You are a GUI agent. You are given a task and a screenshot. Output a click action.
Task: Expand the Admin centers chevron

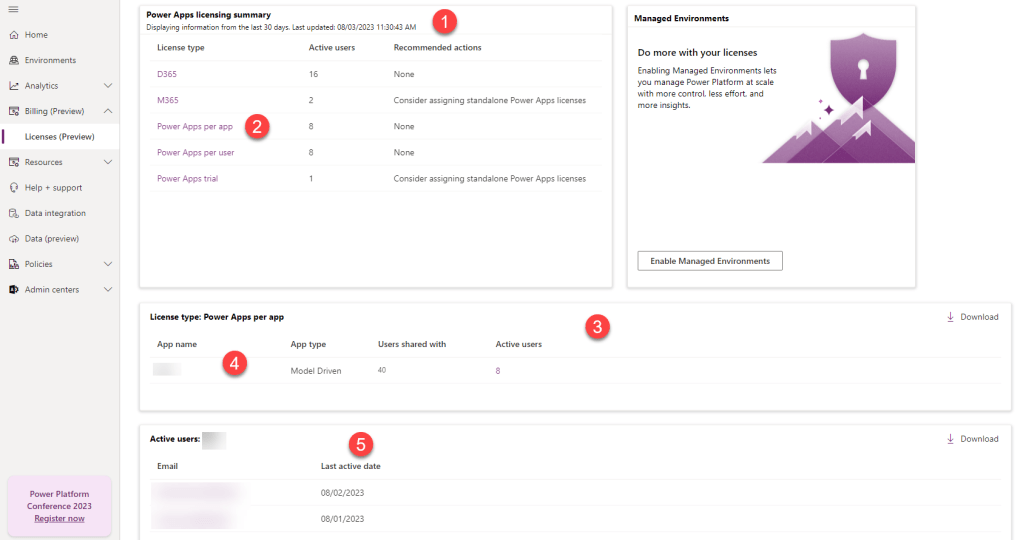pyautogui.click(x=108, y=290)
